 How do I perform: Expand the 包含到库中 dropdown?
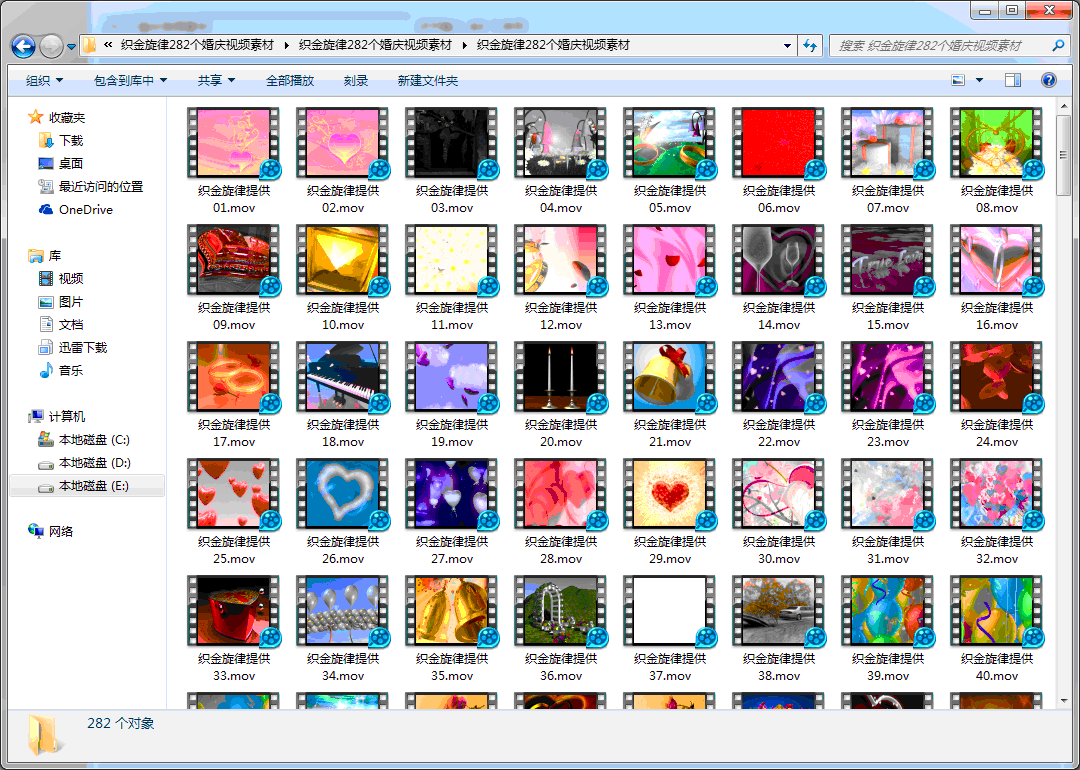click(x=130, y=80)
